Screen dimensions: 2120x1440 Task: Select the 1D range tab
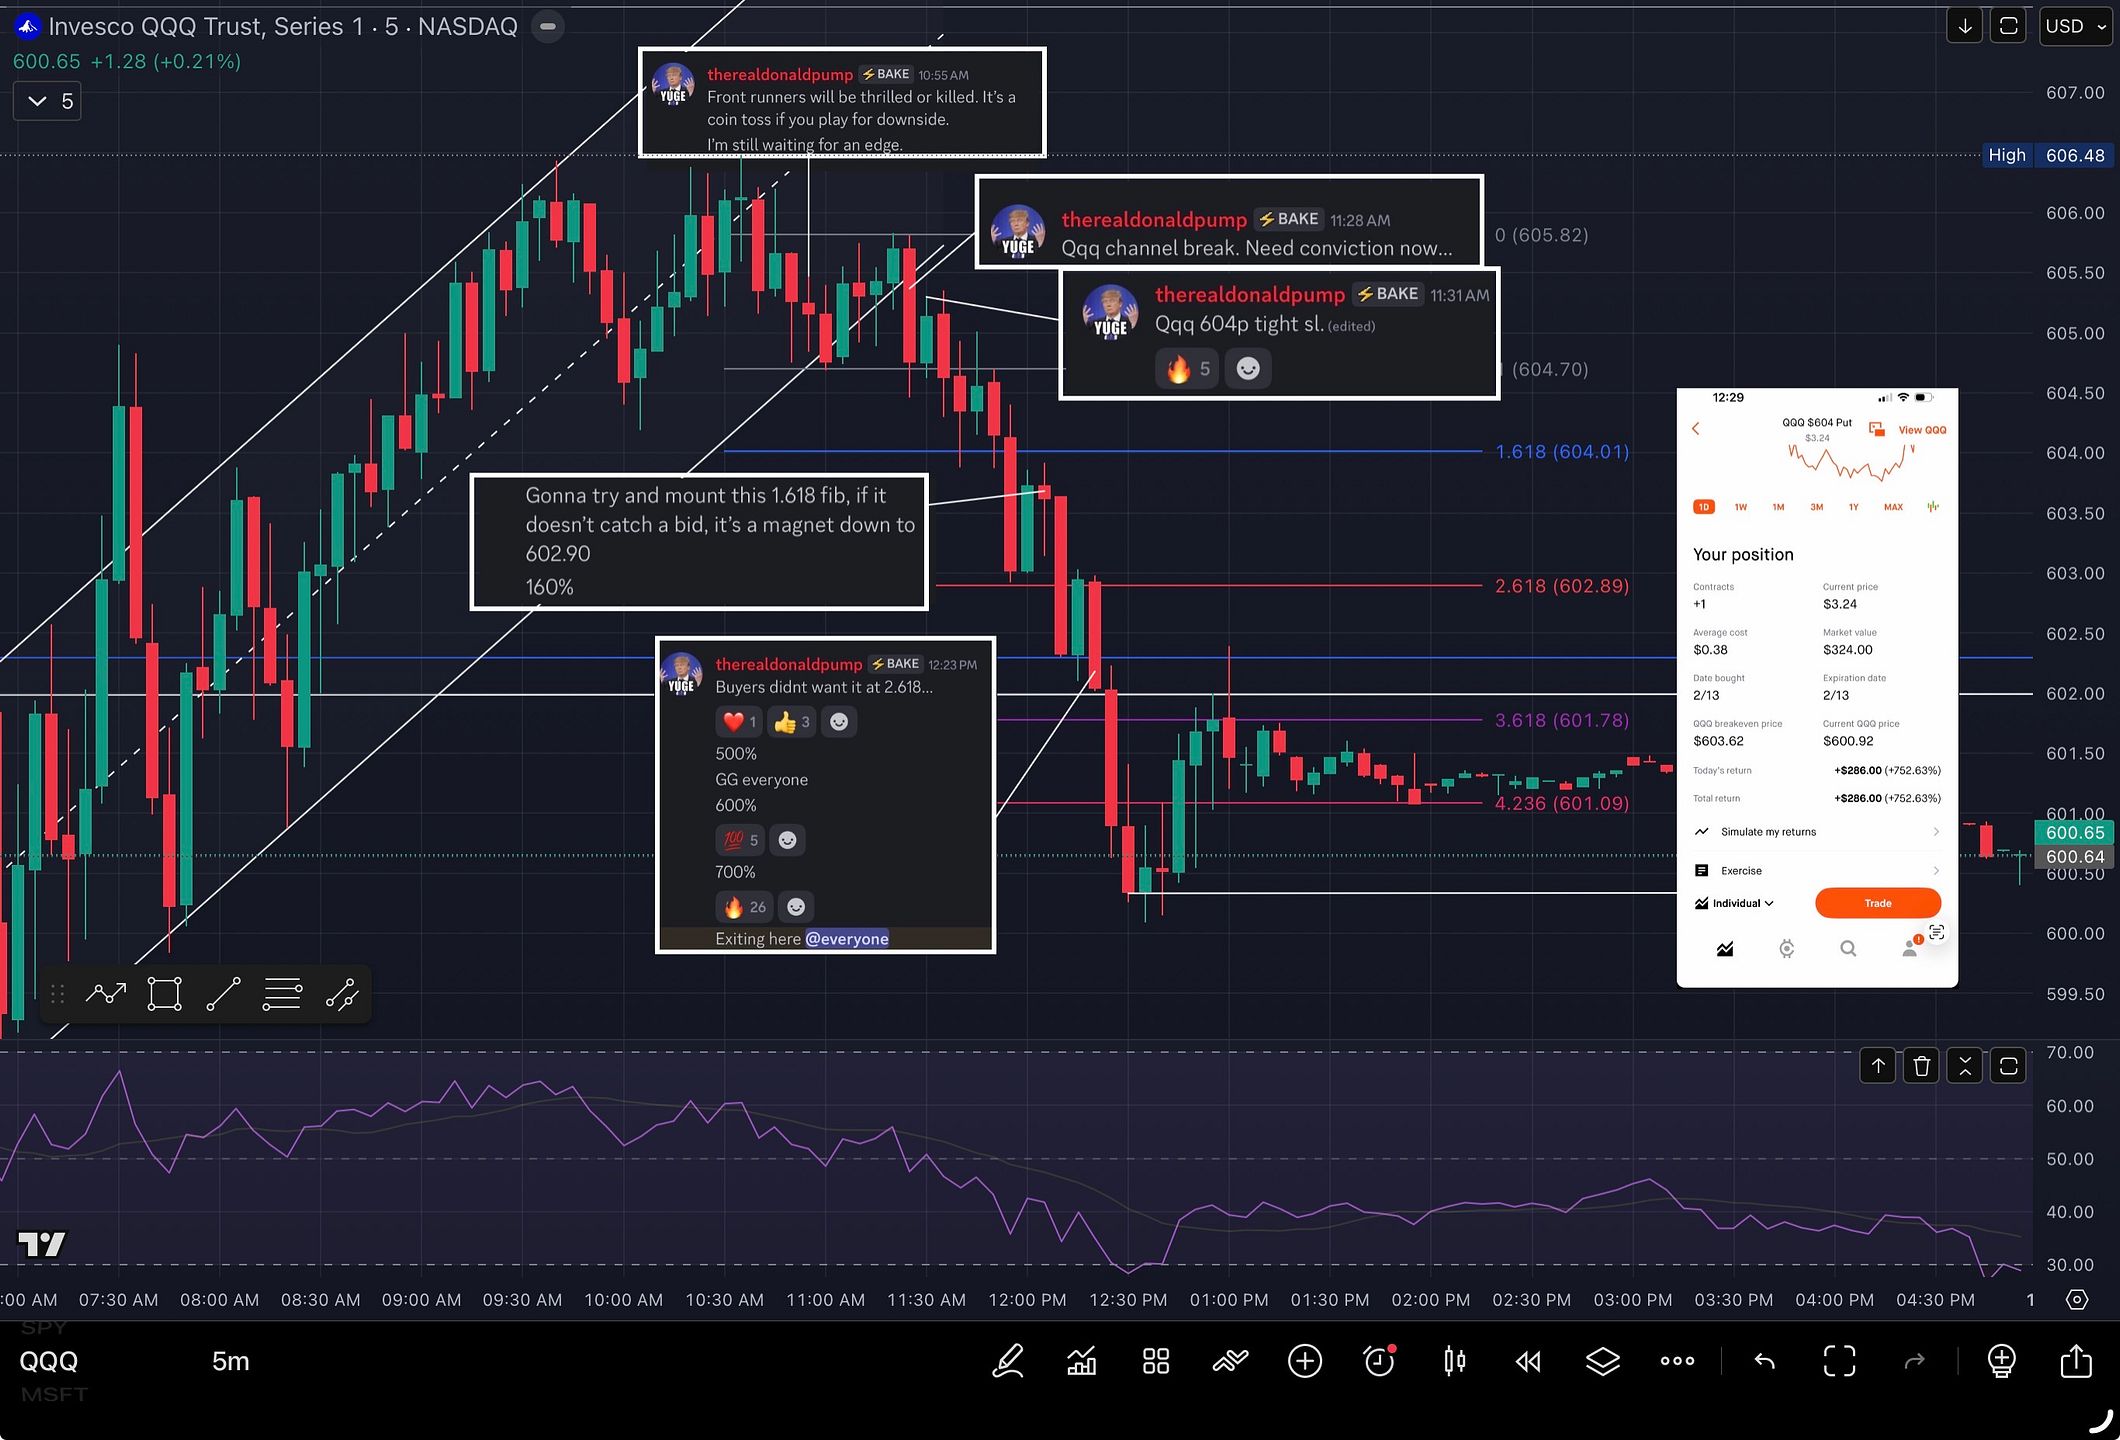(x=1703, y=507)
